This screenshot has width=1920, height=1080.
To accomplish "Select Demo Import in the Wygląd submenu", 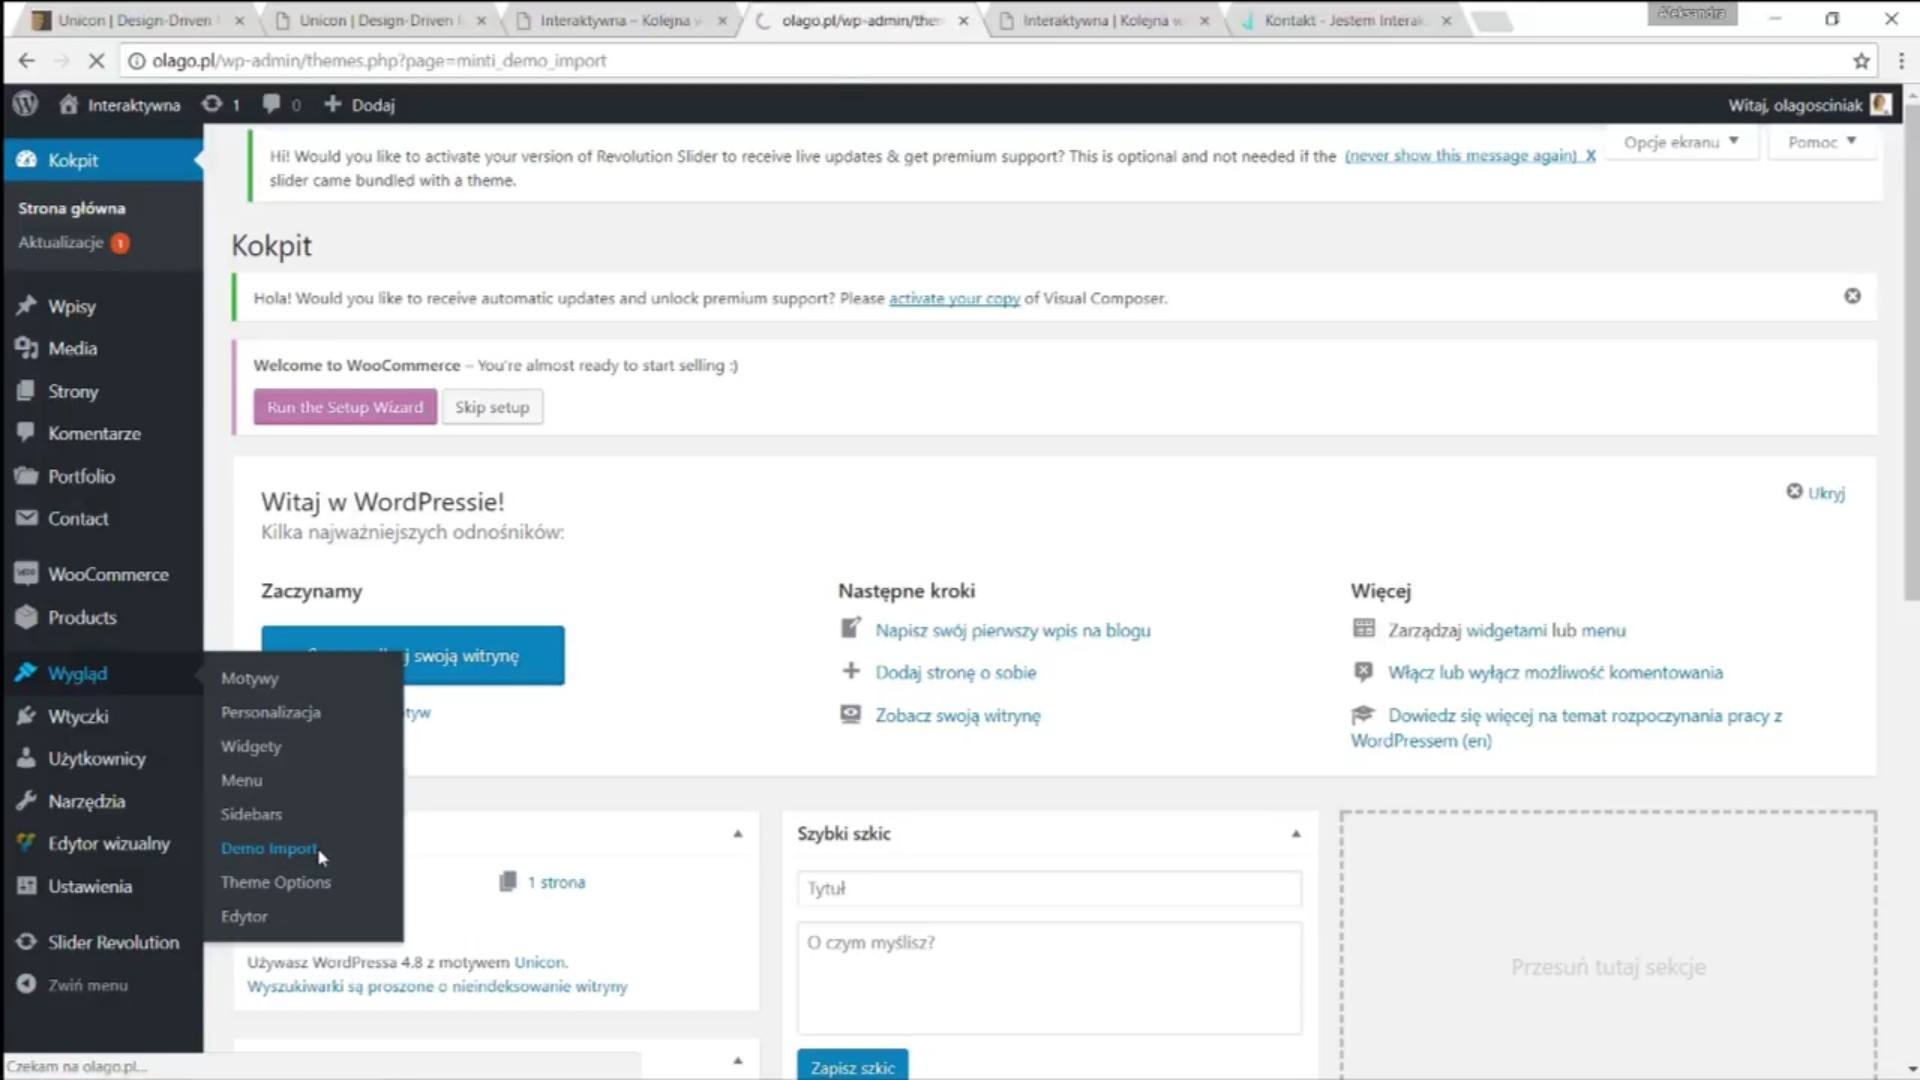I will click(269, 849).
